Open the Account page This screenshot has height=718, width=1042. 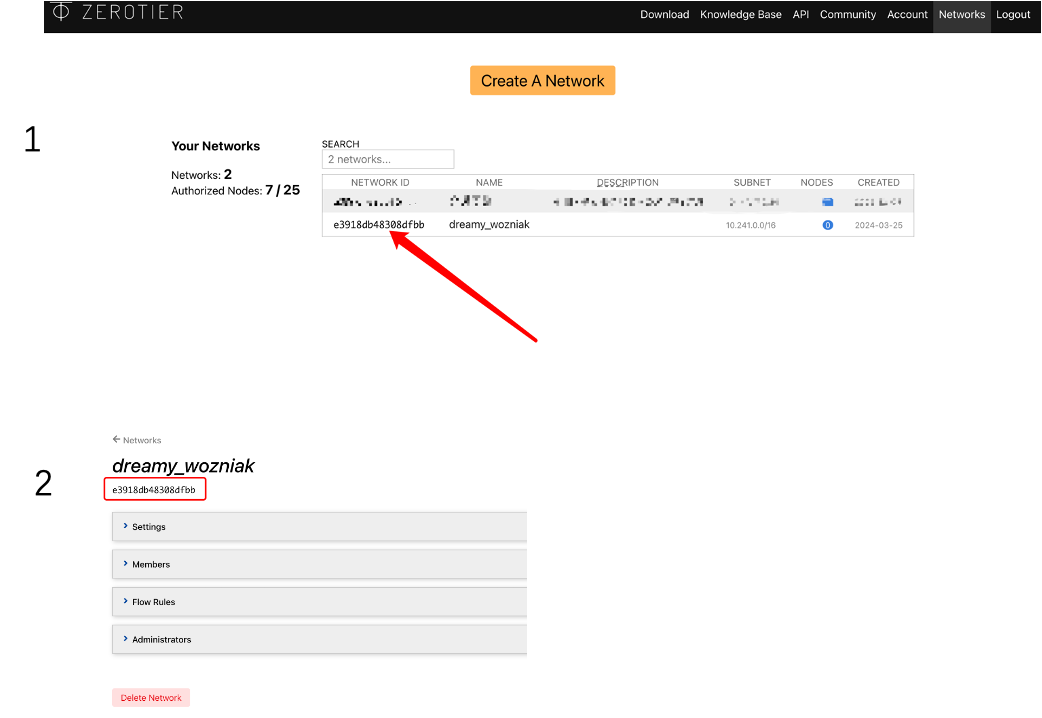click(x=906, y=15)
